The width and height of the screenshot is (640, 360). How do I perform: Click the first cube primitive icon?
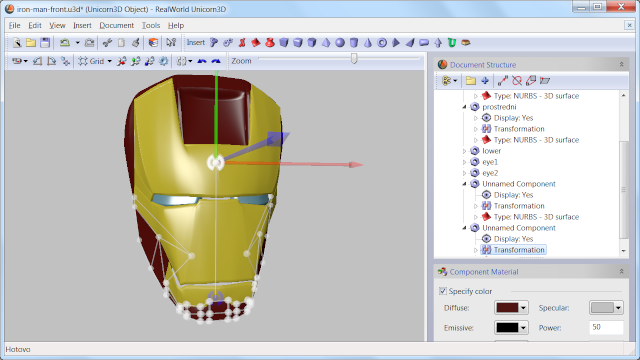point(284,42)
